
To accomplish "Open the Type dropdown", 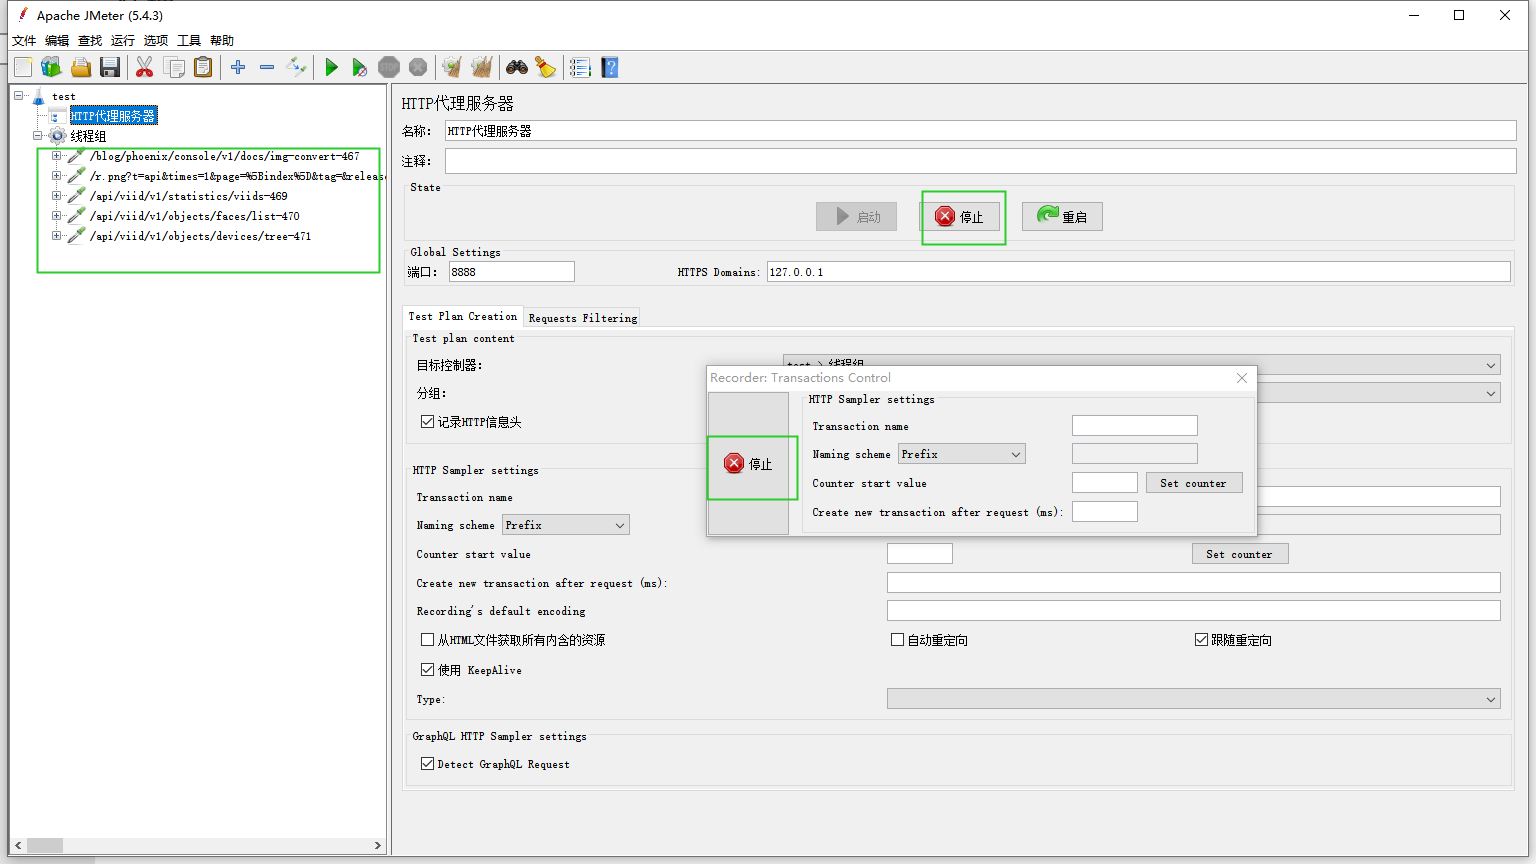I will (x=1193, y=699).
